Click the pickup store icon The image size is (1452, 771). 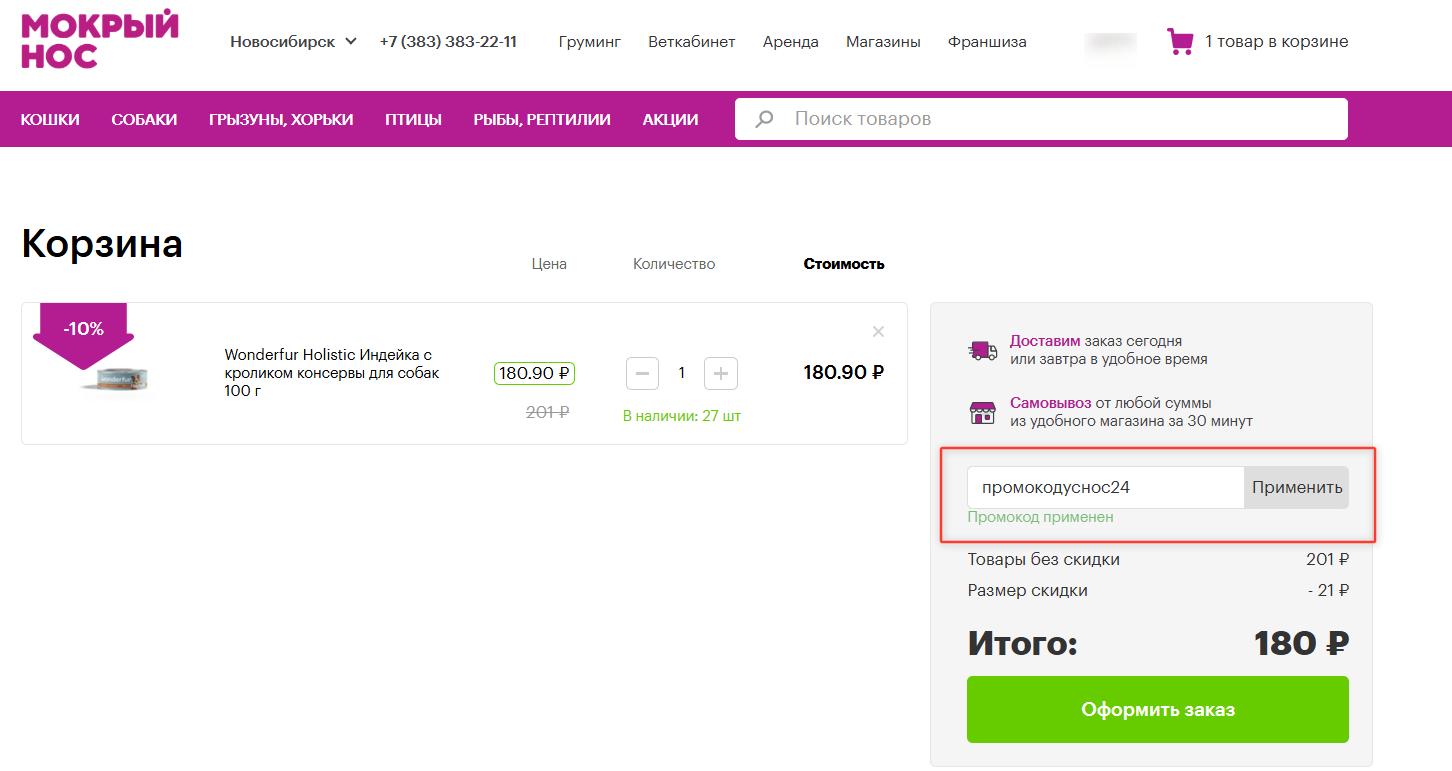pyautogui.click(x=982, y=412)
